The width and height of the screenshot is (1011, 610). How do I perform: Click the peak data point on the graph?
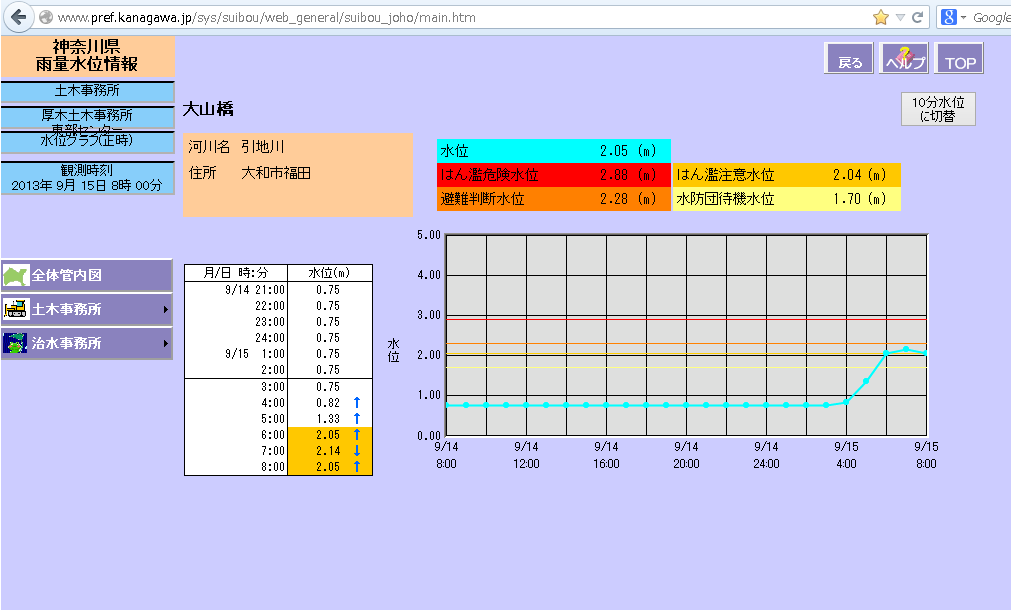(x=906, y=349)
